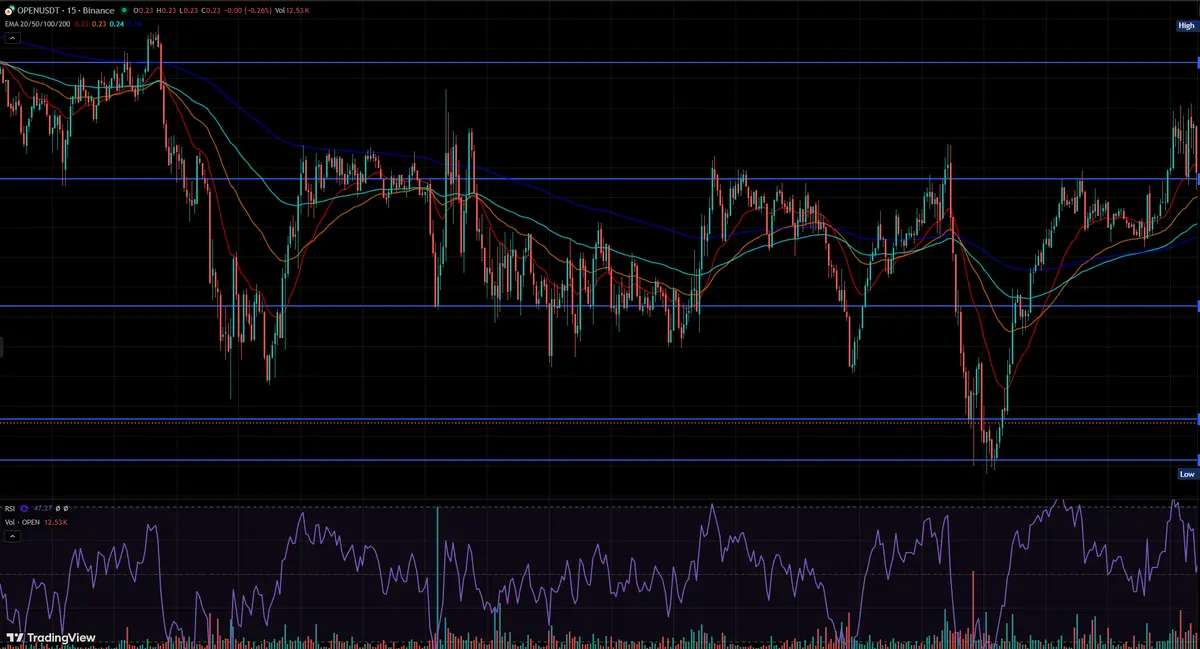Select the Vol · OPEN indicator label
Image resolution: width=1200 pixels, height=649 pixels.
click(22, 522)
